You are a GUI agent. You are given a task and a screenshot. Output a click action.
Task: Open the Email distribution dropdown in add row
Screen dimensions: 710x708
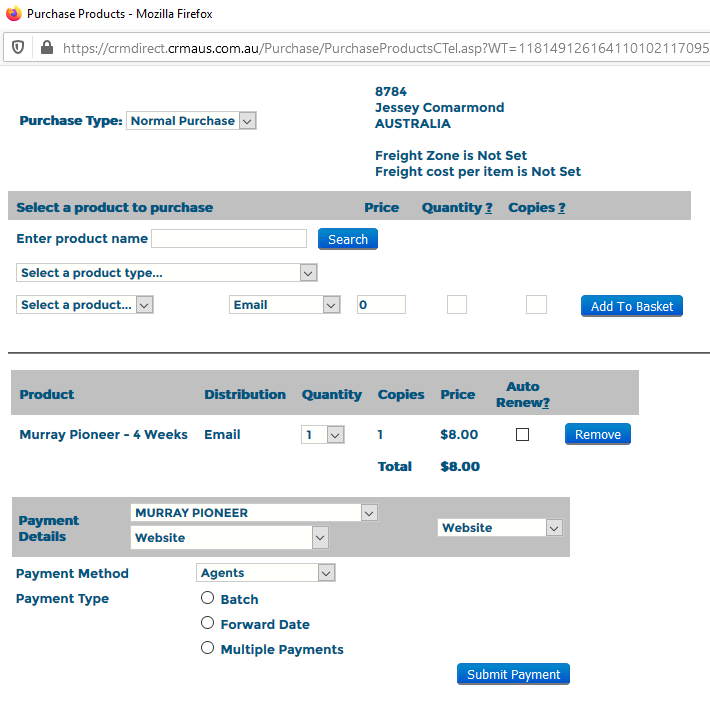tap(284, 305)
